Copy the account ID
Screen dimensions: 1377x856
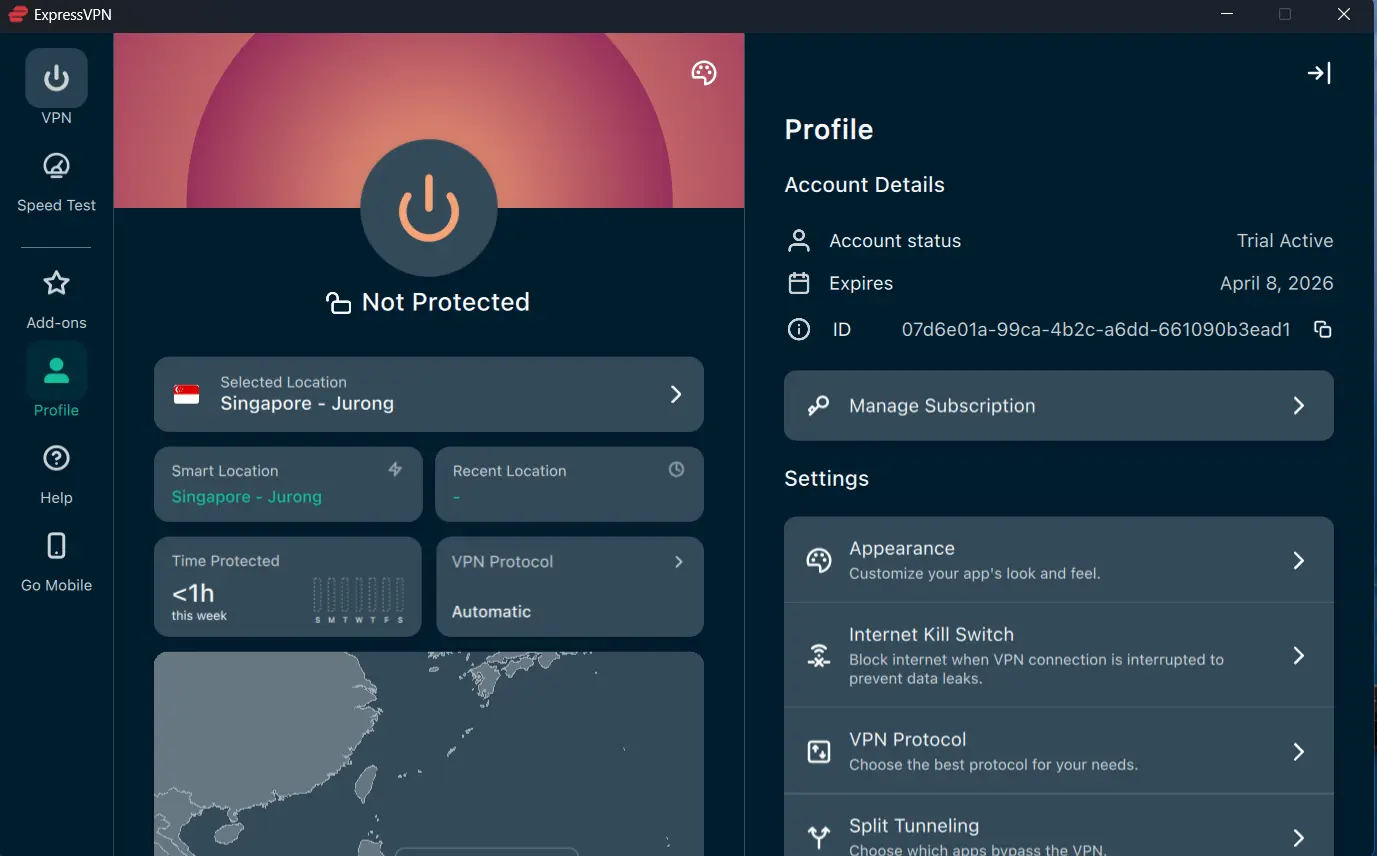[x=1322, y=330]
